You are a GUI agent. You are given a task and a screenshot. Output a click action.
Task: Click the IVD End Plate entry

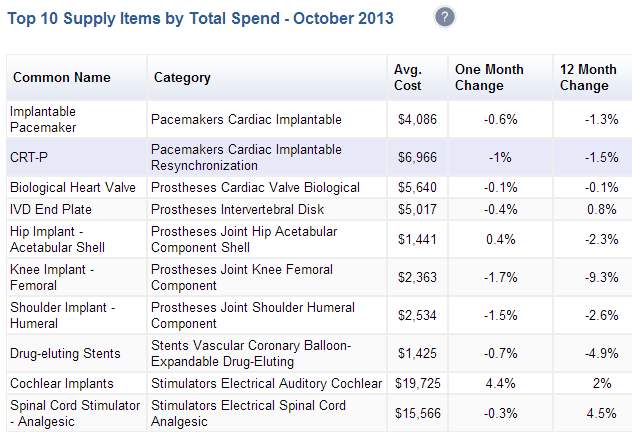tap(51, 209)
